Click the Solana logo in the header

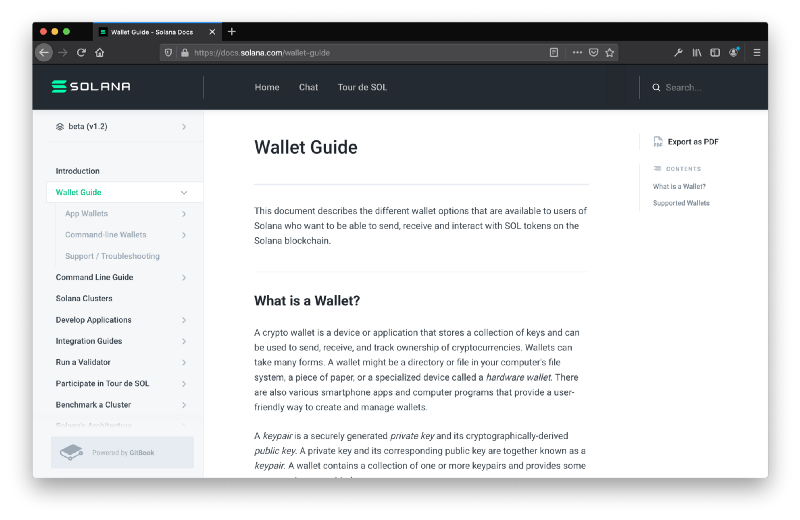tap(91, 87)
